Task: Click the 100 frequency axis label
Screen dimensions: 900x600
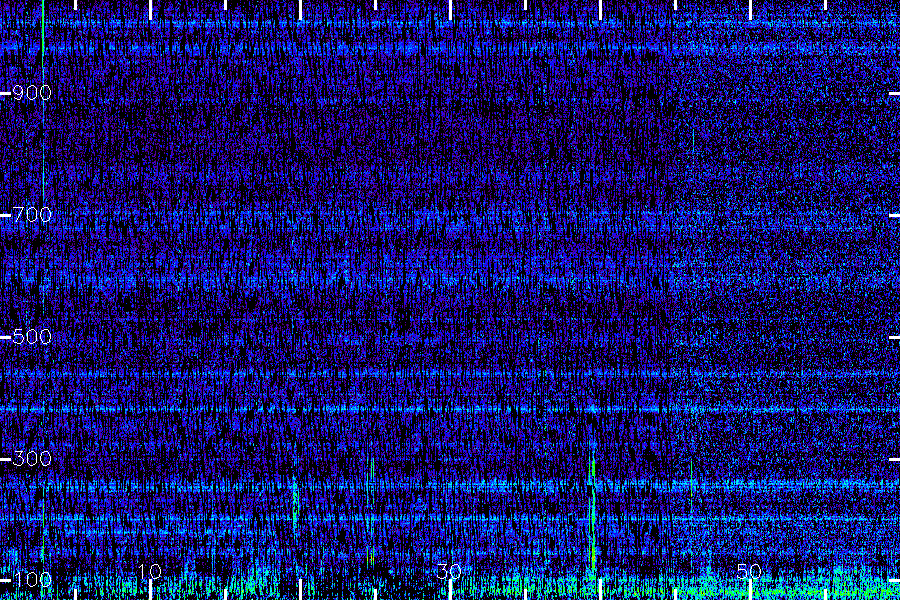Action: 32,579
